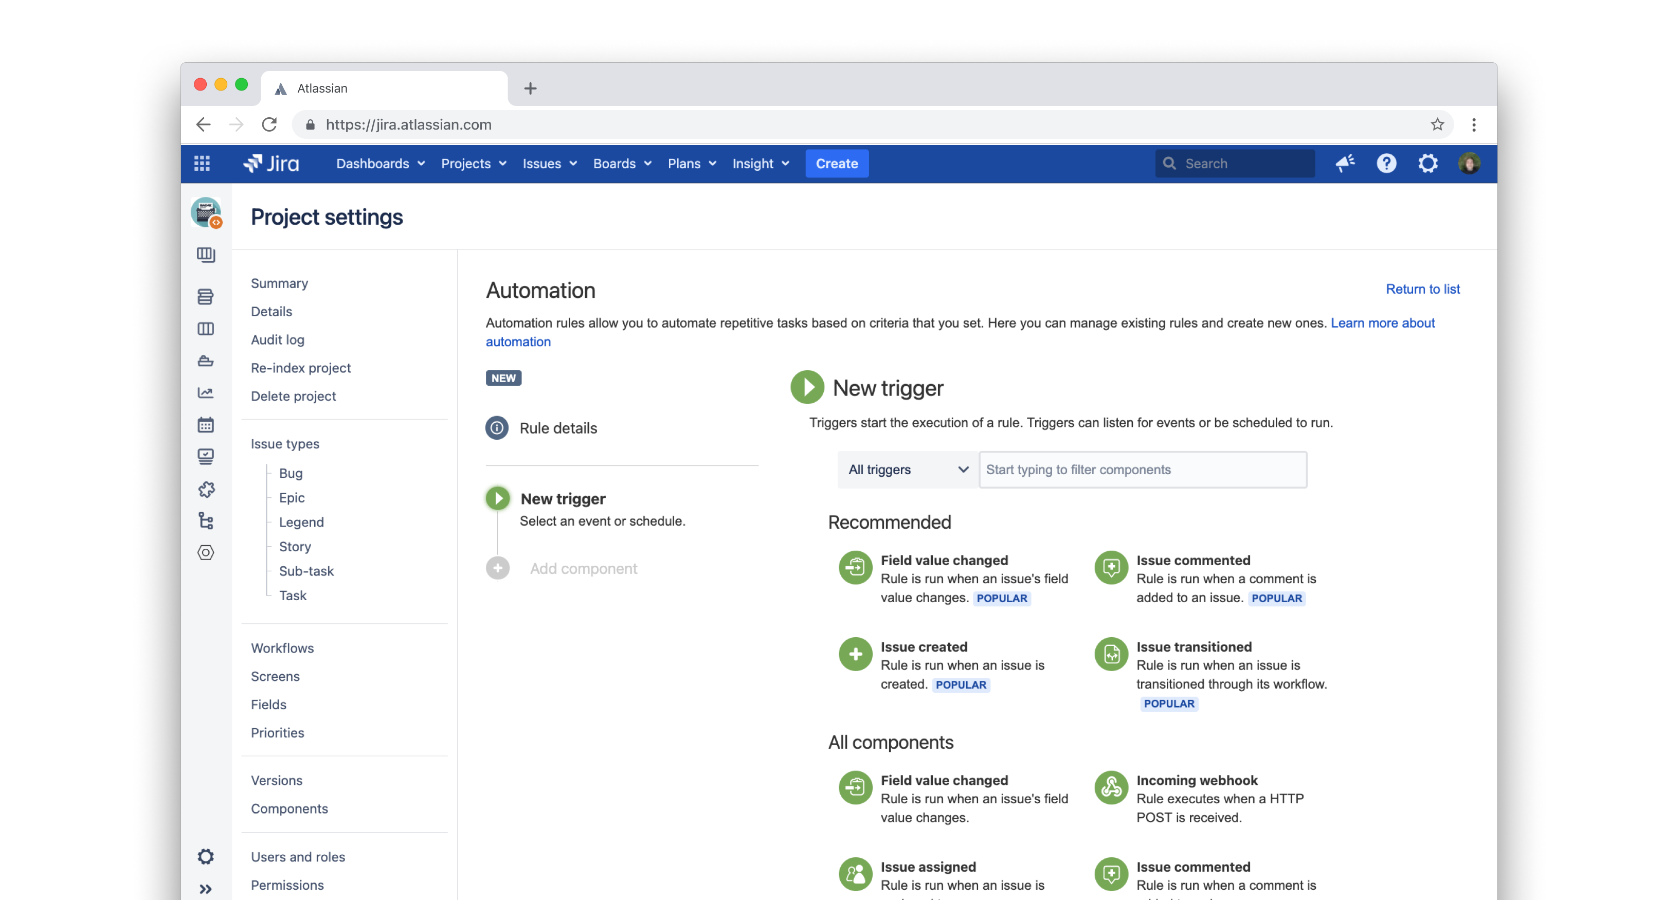
Task: Open the Dashboards menu
Action: pos(372,163)
